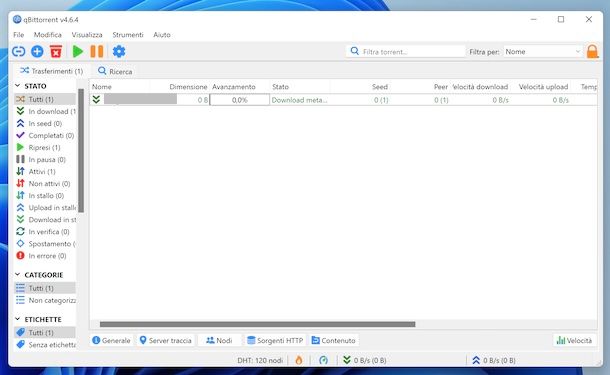
Task: Collapse the STATO section
Action: coord(18,86)
